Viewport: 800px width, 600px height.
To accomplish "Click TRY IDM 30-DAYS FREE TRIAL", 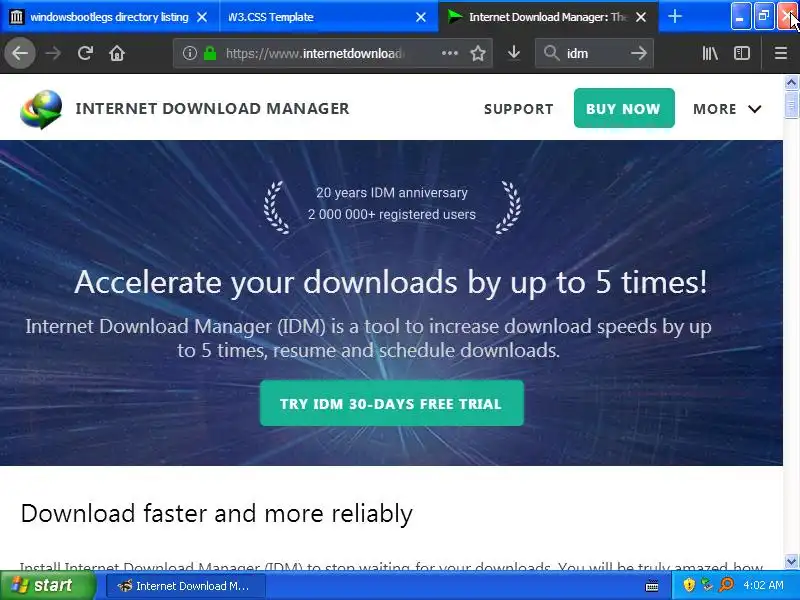I will pos(391,404).
